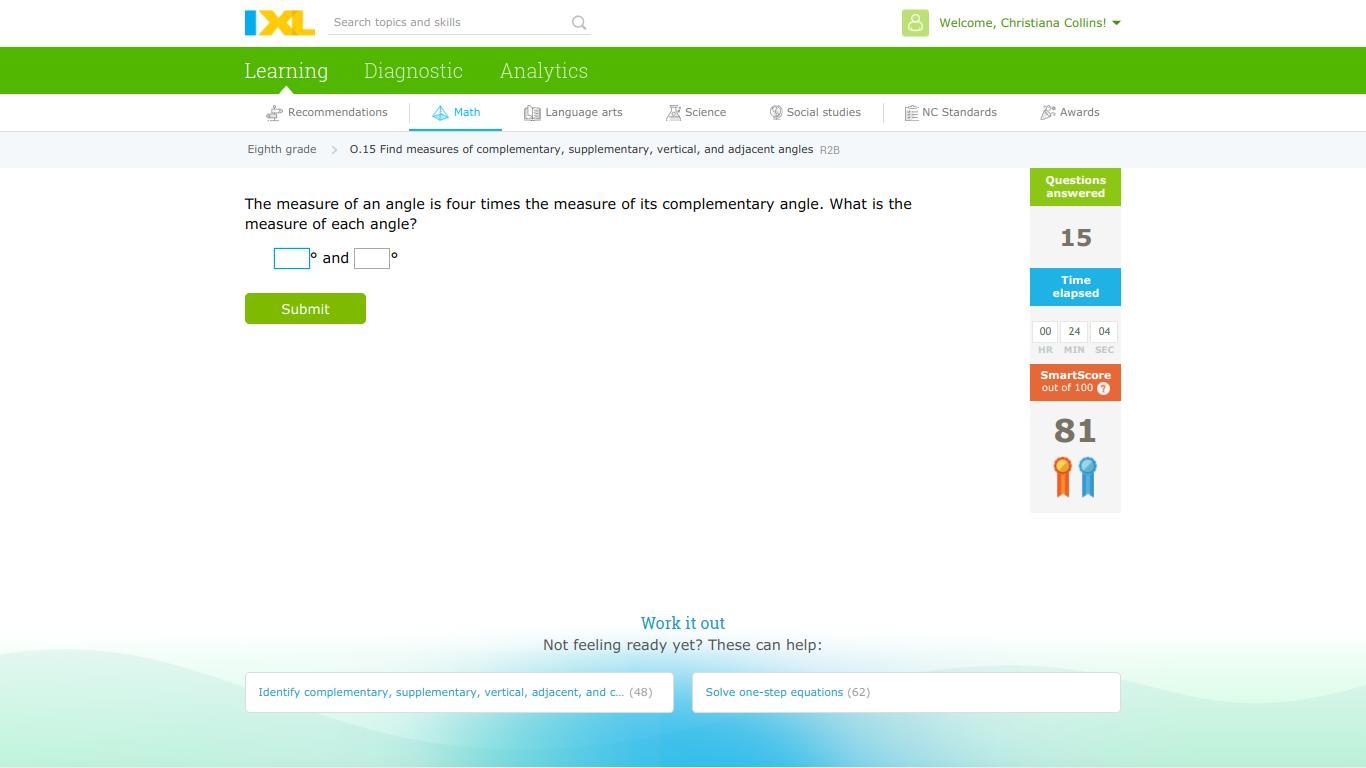Click the blue award ribbon
The width and height of the screenshot is (1366, 768).
pos(1088,477)
